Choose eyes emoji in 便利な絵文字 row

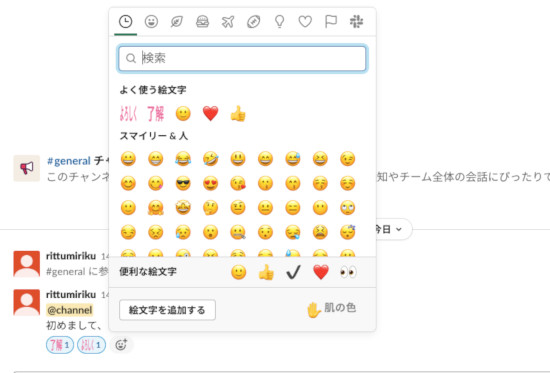(x=348, y=272)
